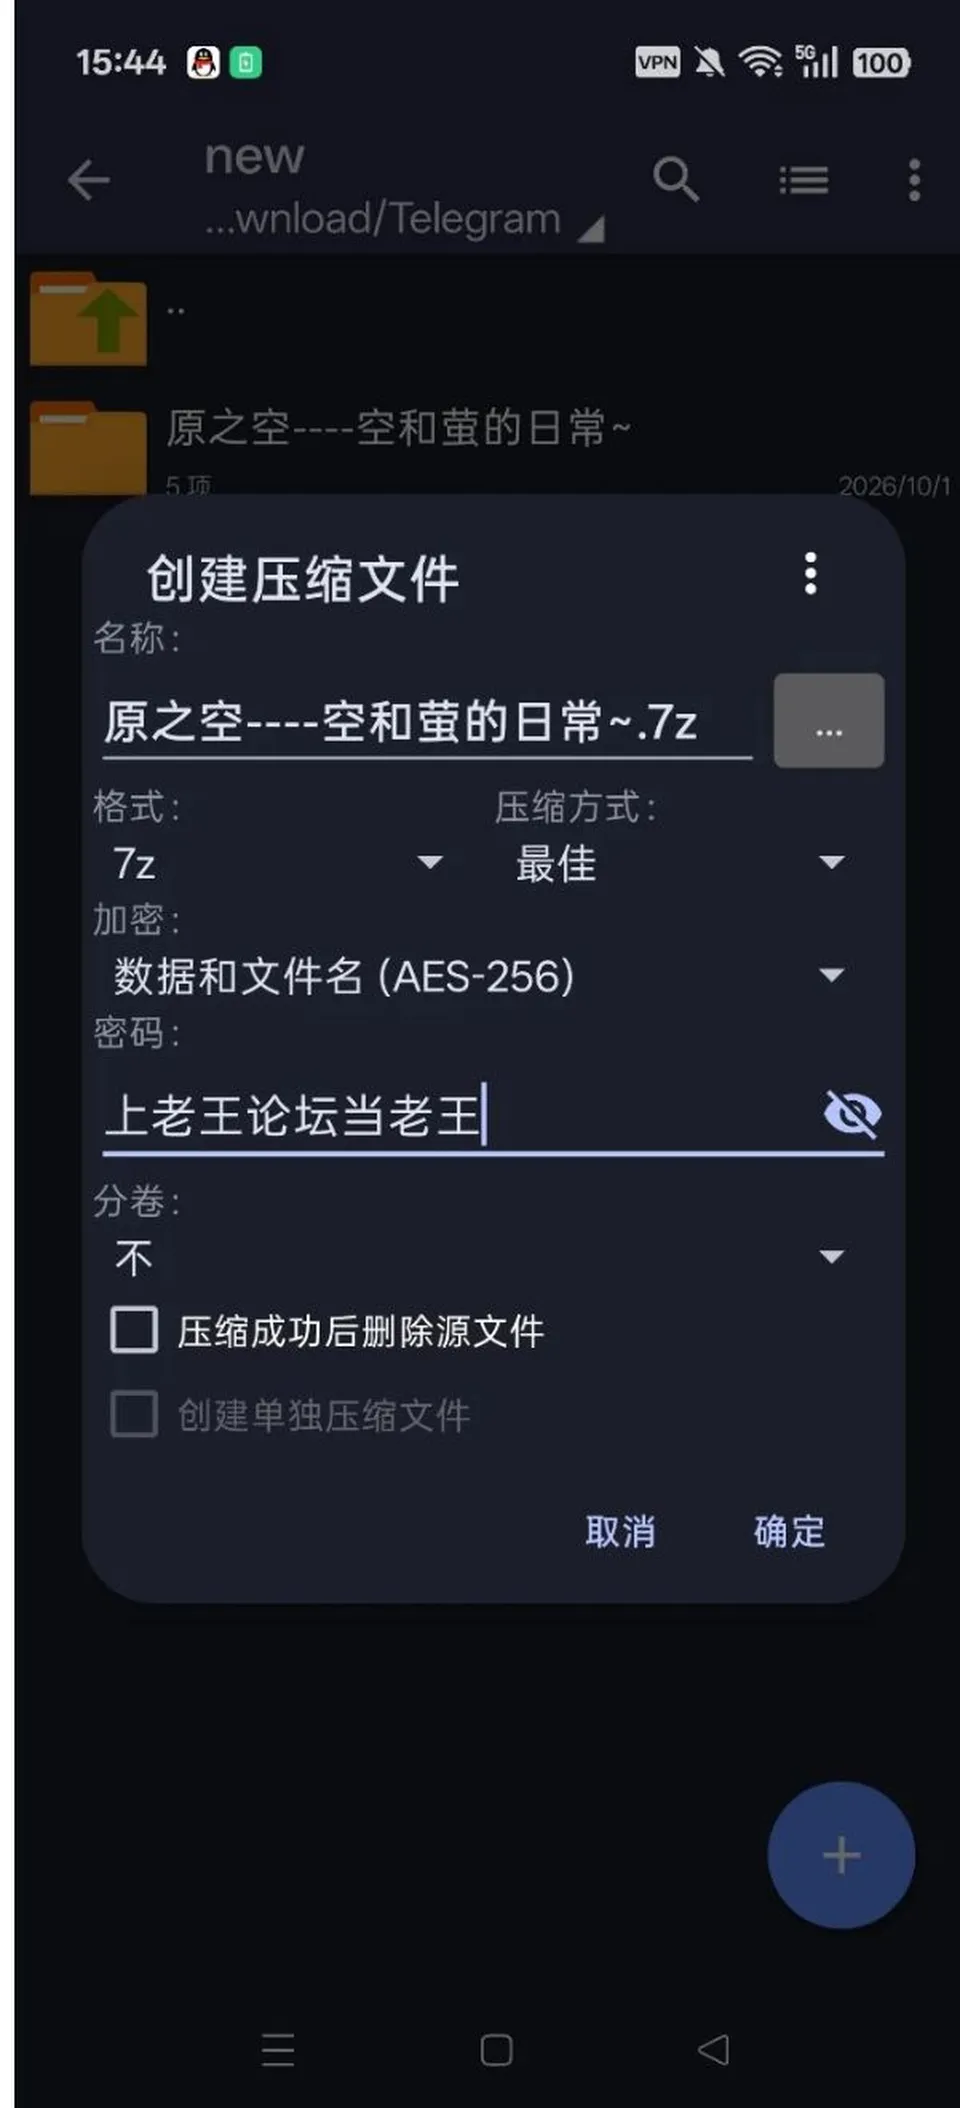The width and height of the screenshot is (960, 2108).
Task: Open the dialog's three-dot options menu
Action: click(811, 574)
